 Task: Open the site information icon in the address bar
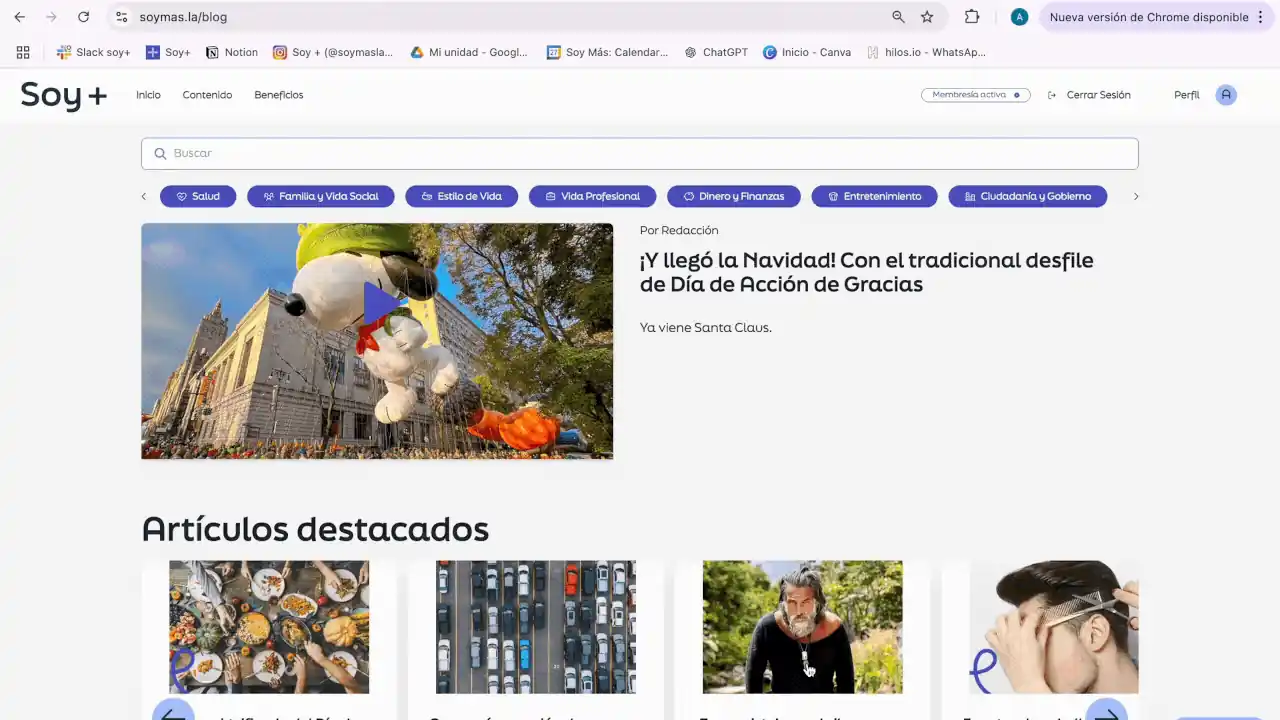coord(121,17)
